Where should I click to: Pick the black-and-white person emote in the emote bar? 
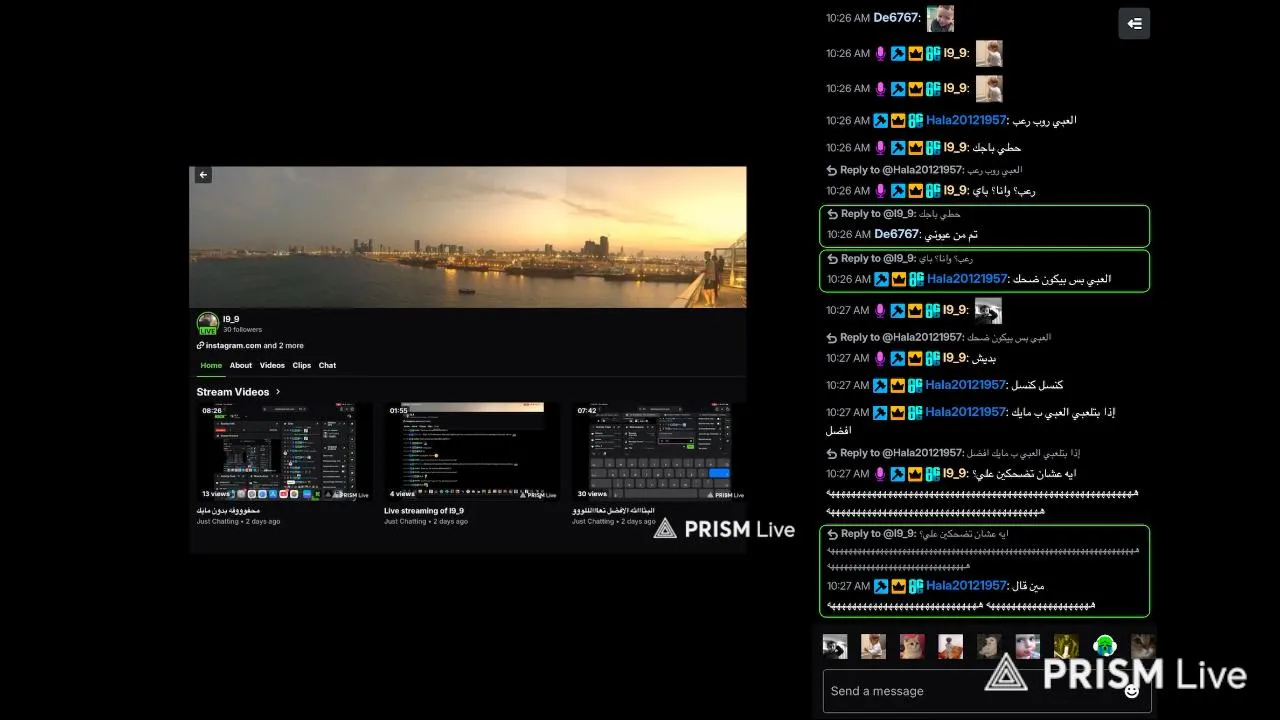pos(835,646)
